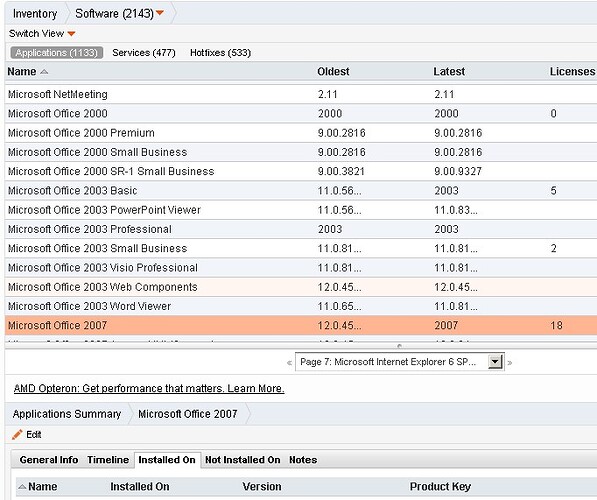Click license count 18 for Office 2007

556,326
